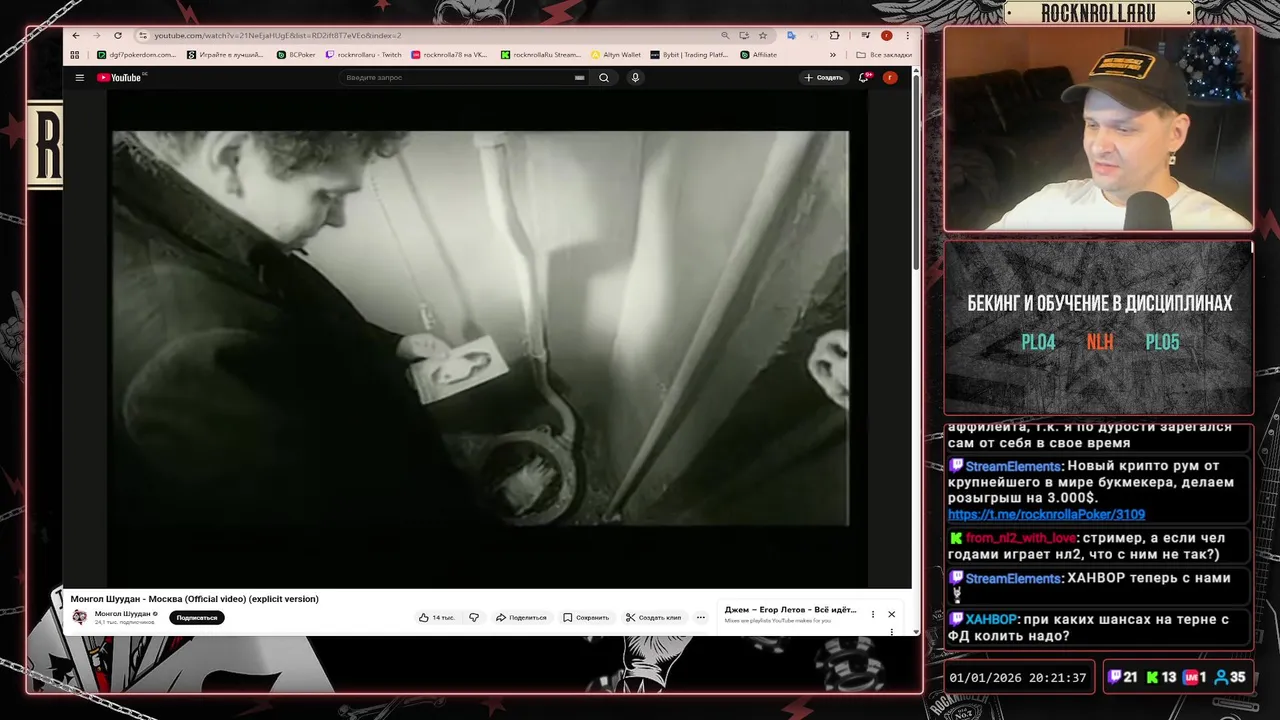Dislike the video with thumbs-down

pyautogui.click(x=474, y=618)
